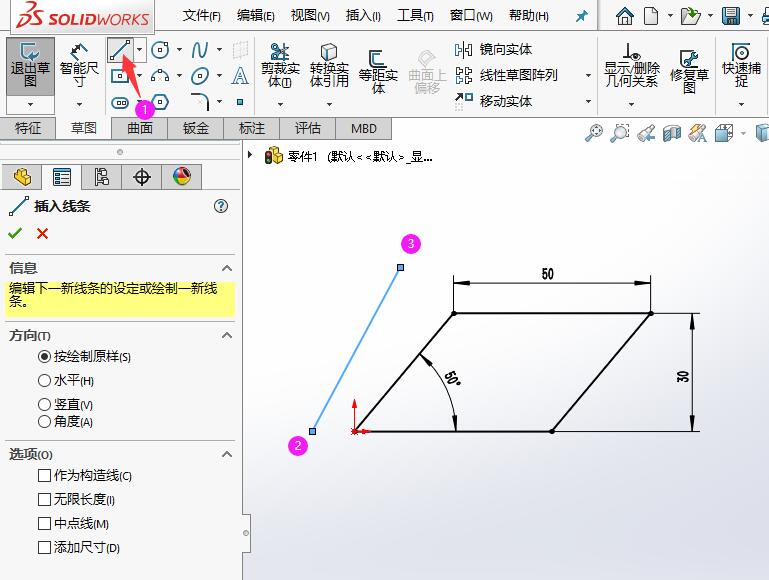Enable 添加尺寸(D) checkbox
The image size is (769, 580).
(79, 548)
